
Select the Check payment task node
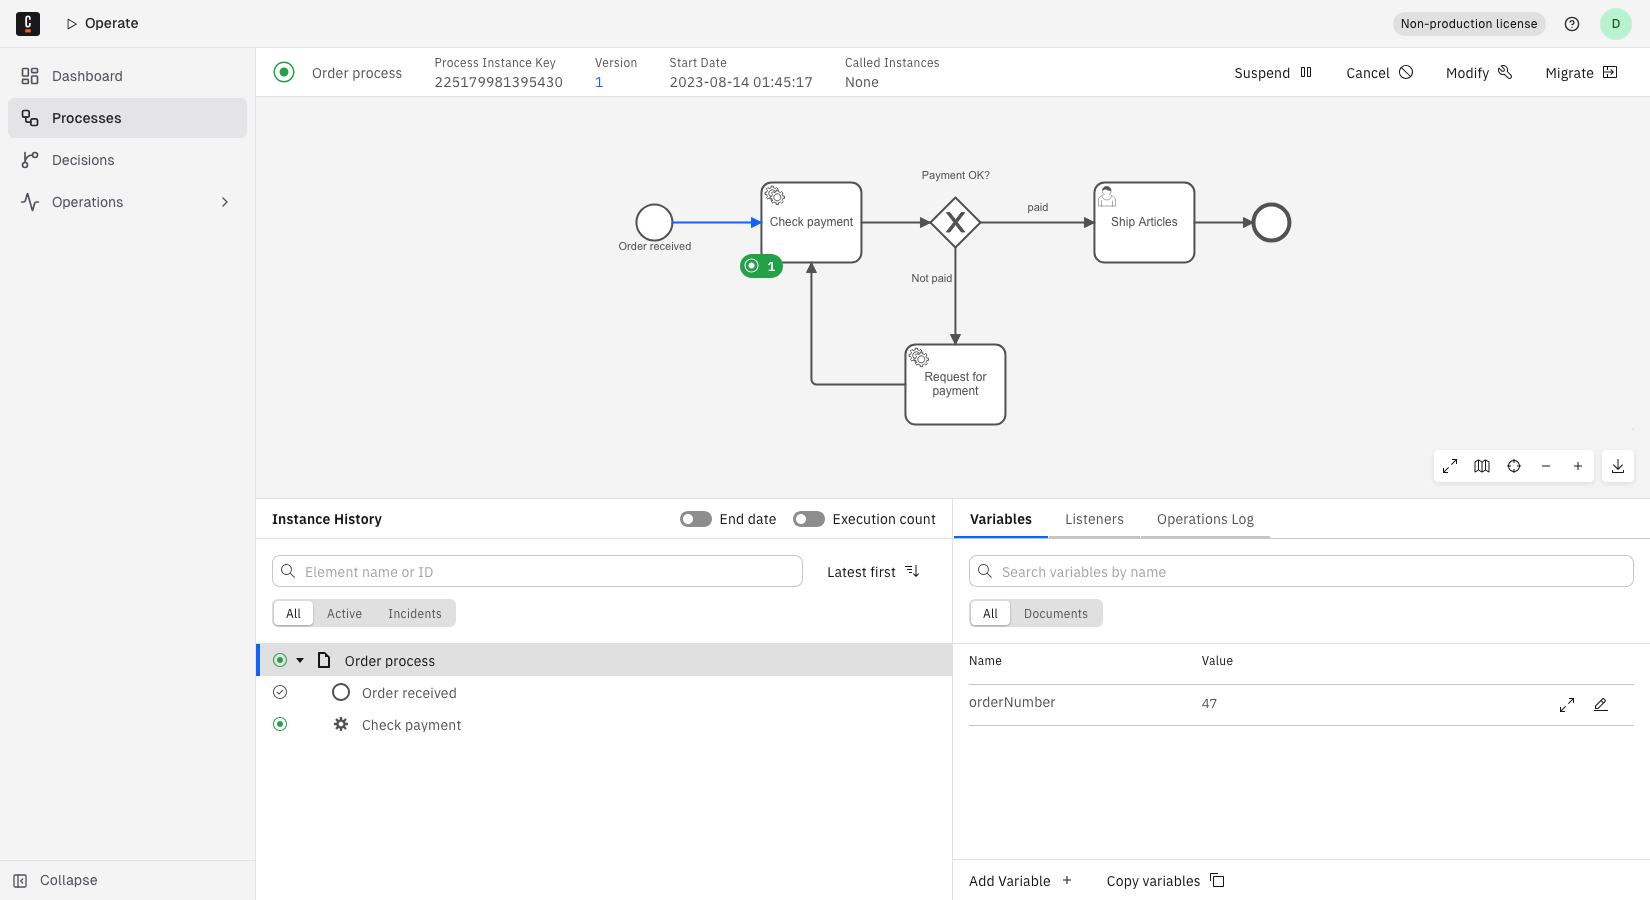[x=811, y=222]
